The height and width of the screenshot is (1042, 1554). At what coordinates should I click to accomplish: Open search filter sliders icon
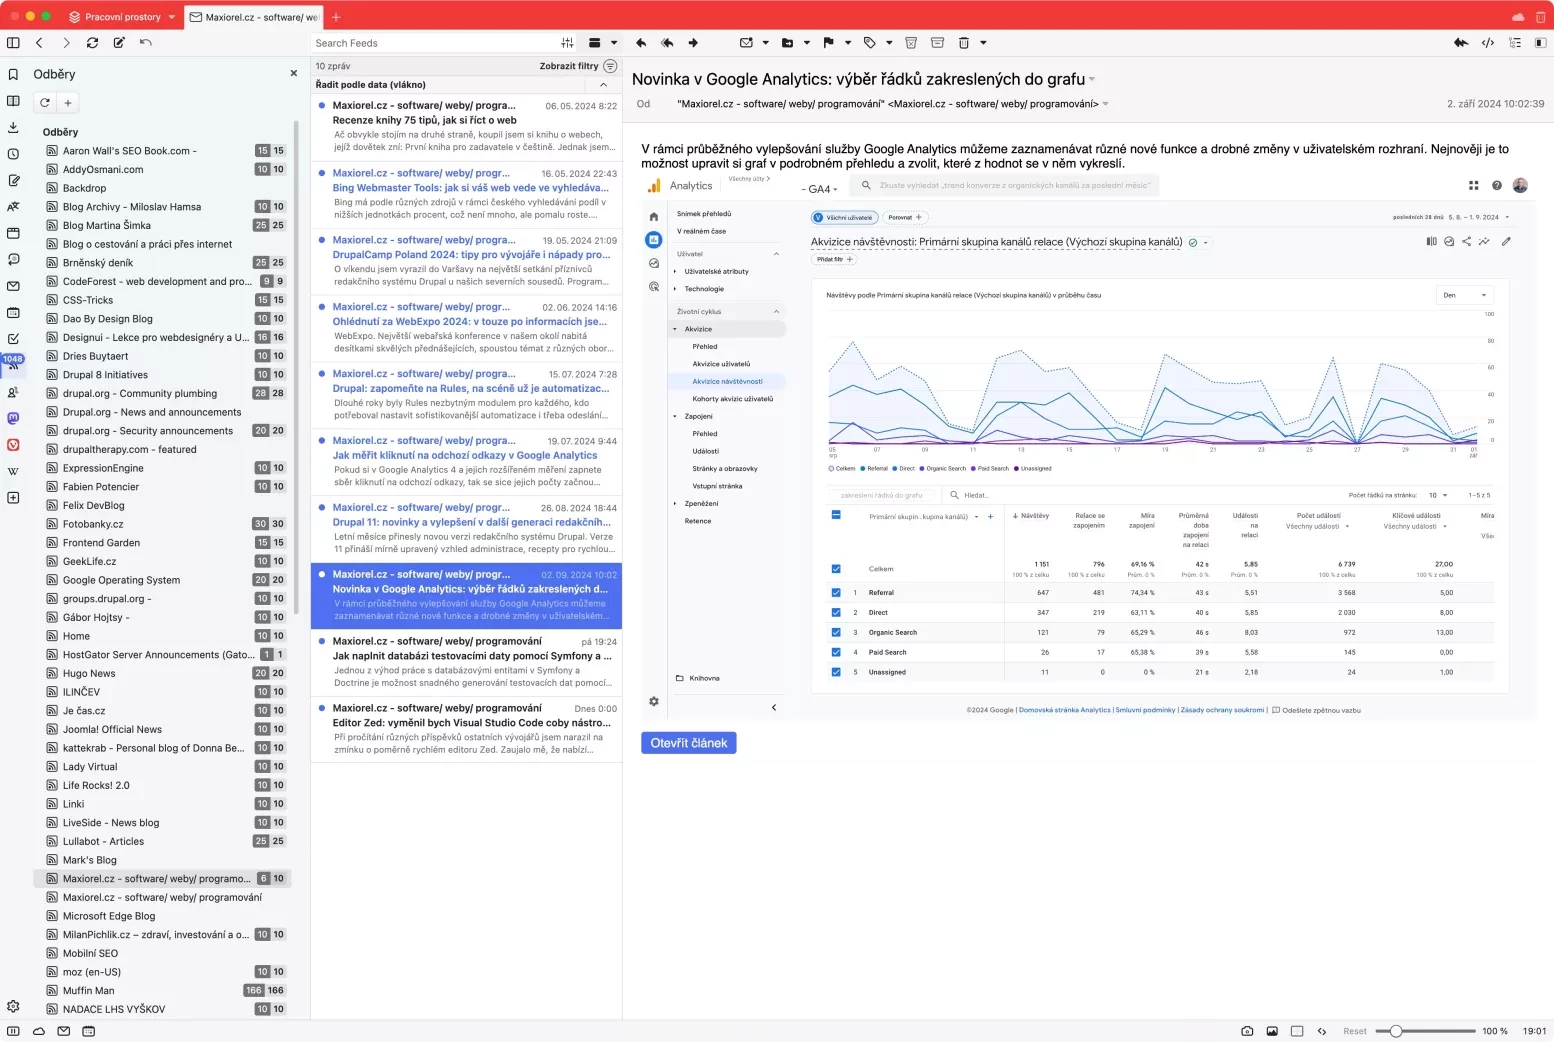[x=567, y=43]
